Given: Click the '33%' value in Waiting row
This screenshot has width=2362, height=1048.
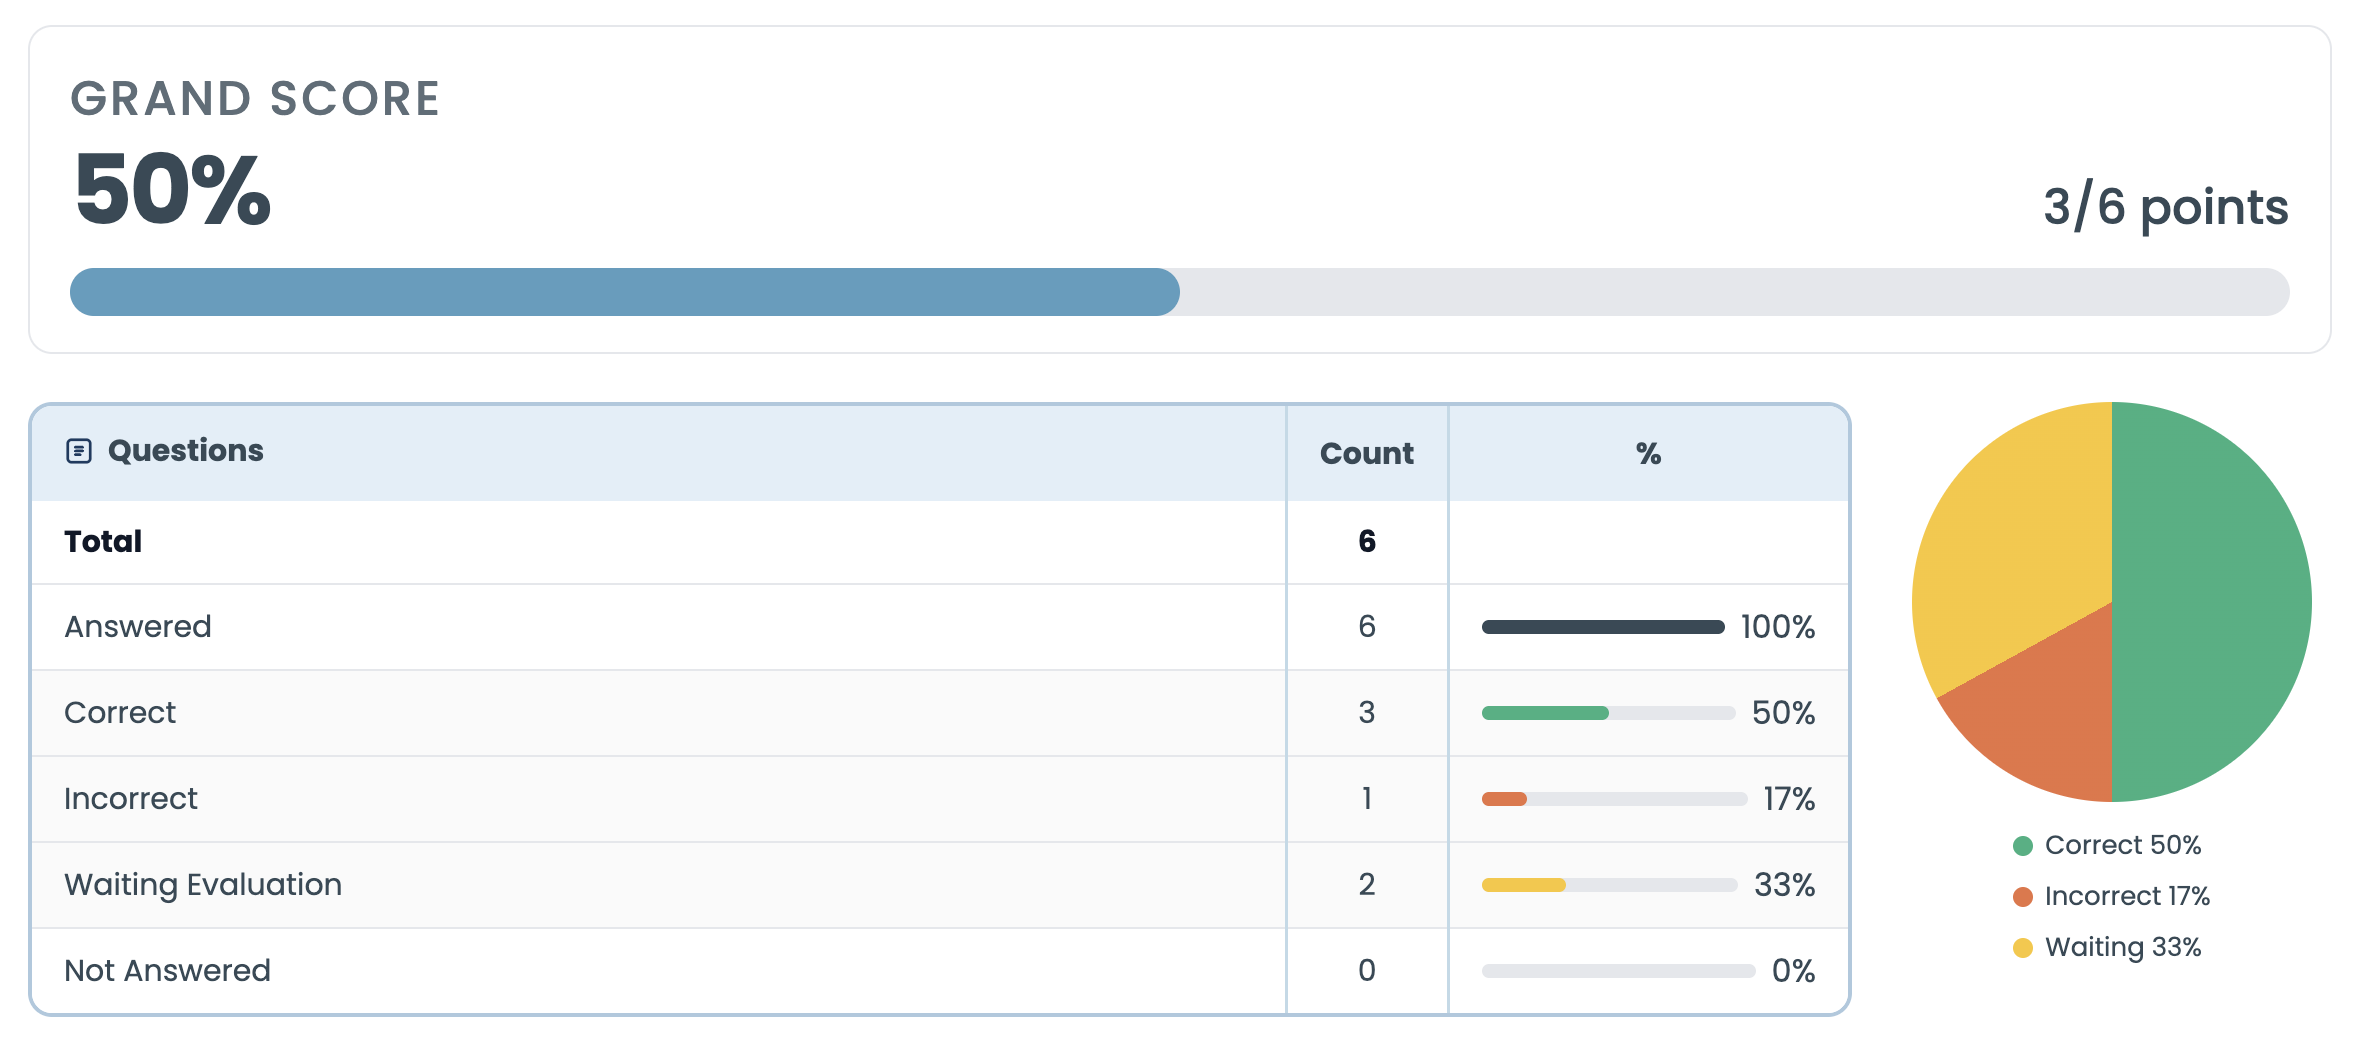Looking at the screenshot, I should click(1785, 885).
